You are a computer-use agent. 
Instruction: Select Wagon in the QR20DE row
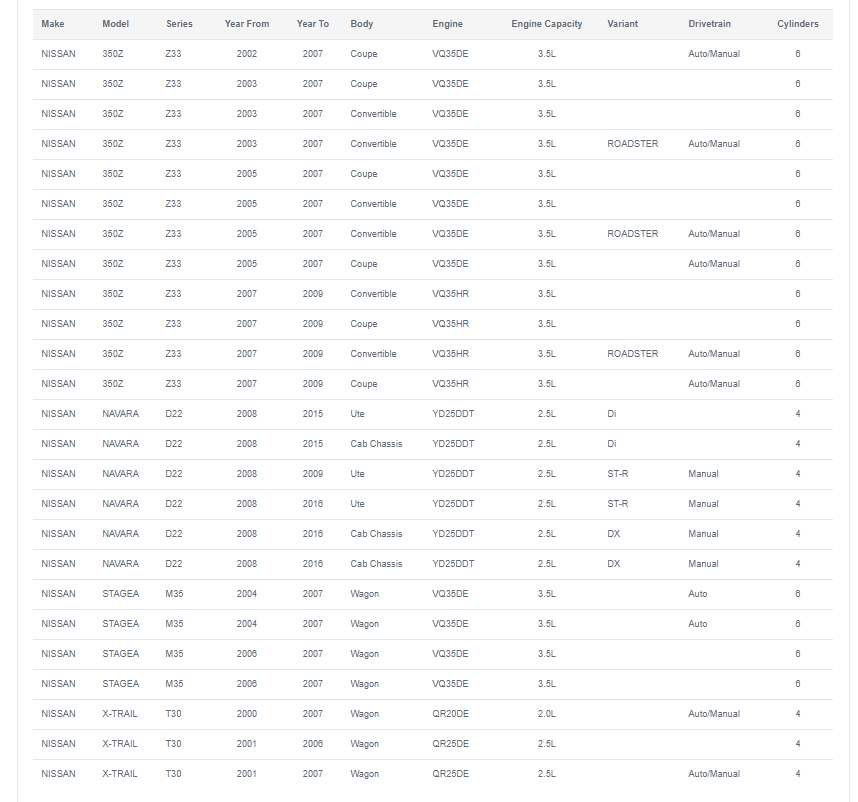[364, 714]
